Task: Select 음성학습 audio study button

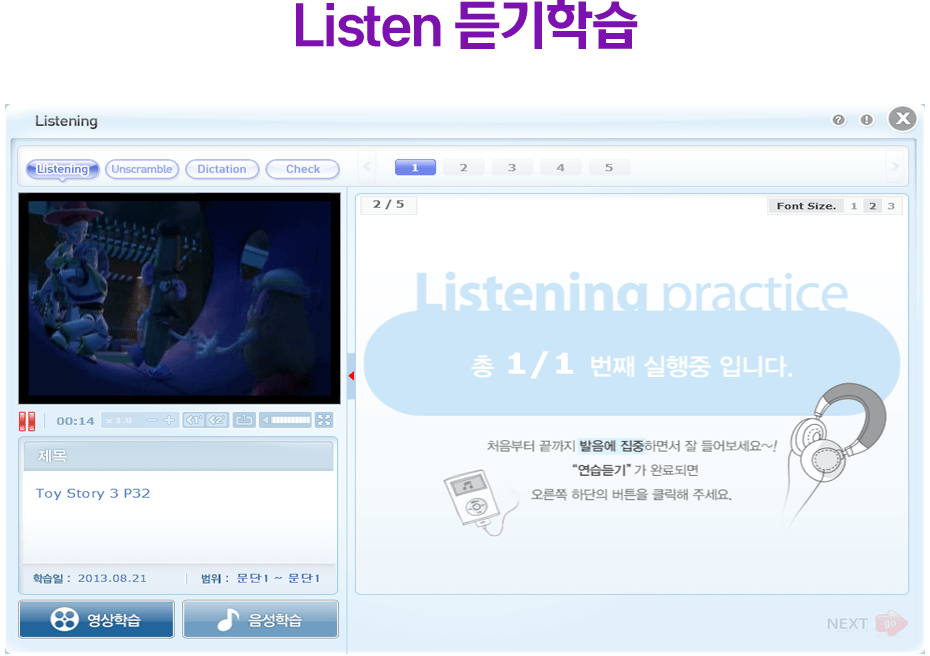Action: (x=260, y=619)
